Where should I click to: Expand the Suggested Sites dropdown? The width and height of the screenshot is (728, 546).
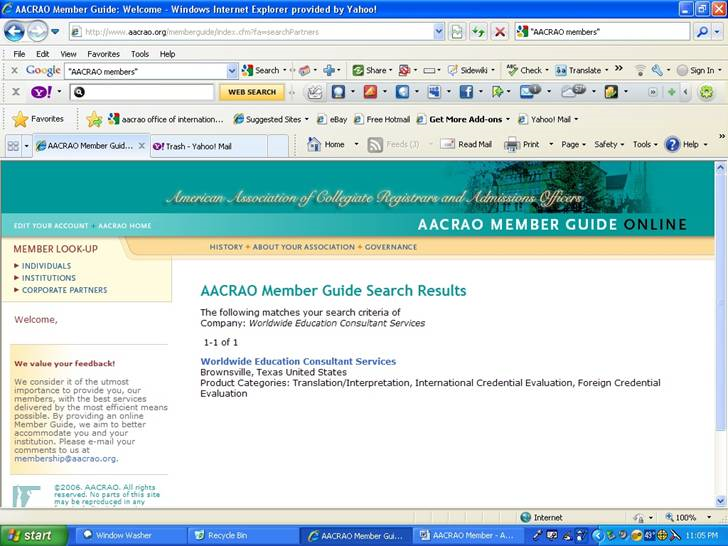[306, 119]
